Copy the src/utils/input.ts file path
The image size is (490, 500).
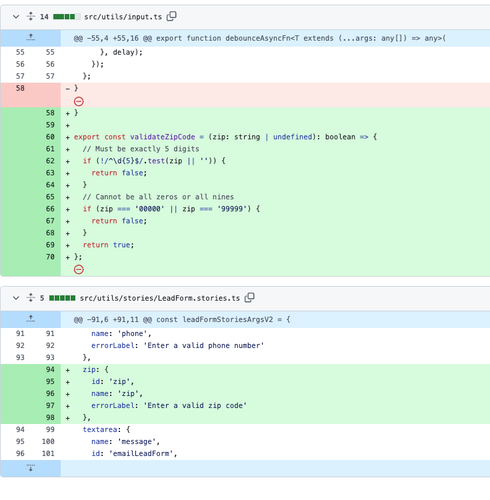pos(171,16)
